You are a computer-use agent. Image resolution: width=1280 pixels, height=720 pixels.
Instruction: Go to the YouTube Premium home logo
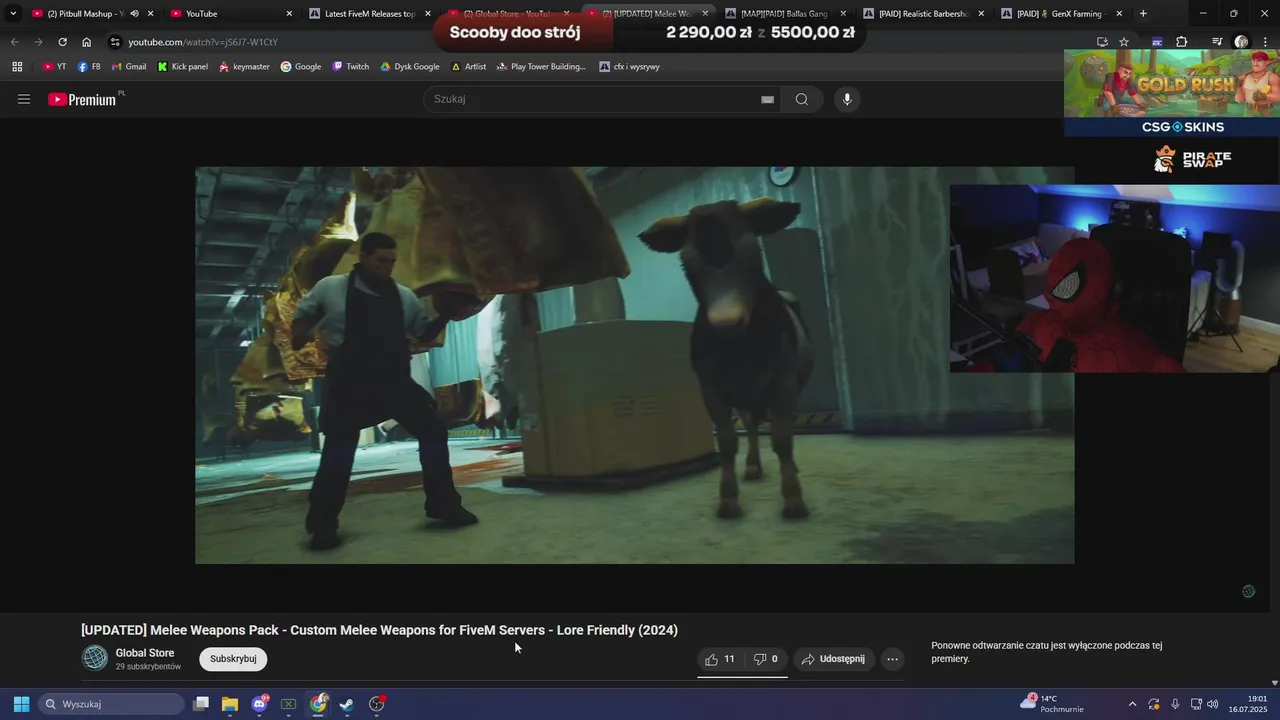coord(82,99)
